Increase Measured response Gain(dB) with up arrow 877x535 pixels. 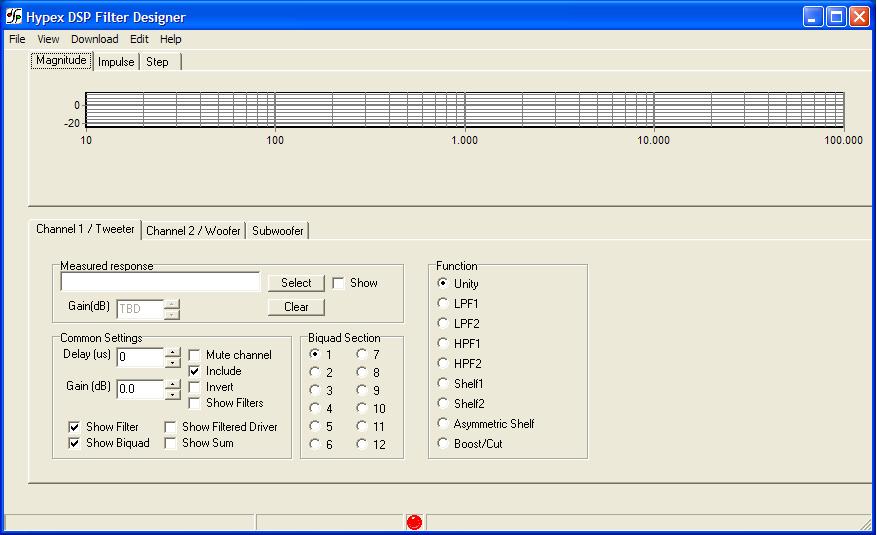click(173, 304)
